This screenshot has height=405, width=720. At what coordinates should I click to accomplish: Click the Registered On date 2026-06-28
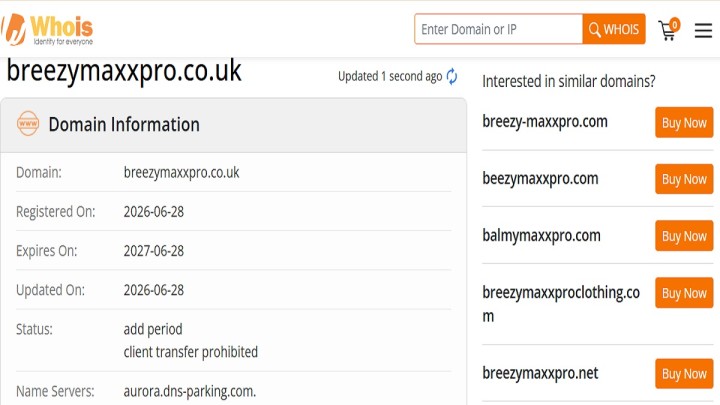[154, 212]
